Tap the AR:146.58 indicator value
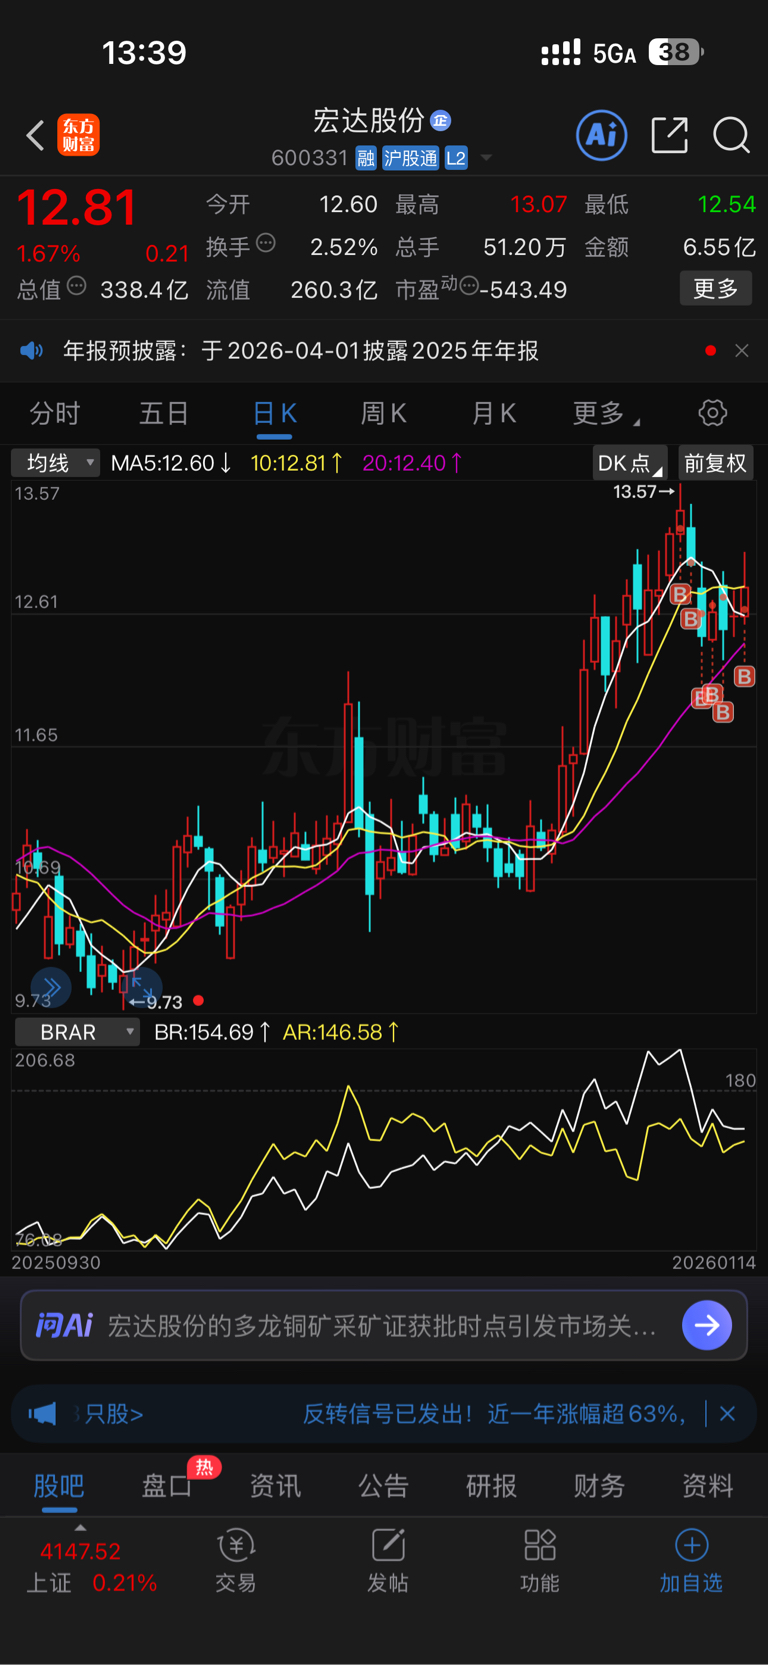768x1665 pixels. (341, 1032)
